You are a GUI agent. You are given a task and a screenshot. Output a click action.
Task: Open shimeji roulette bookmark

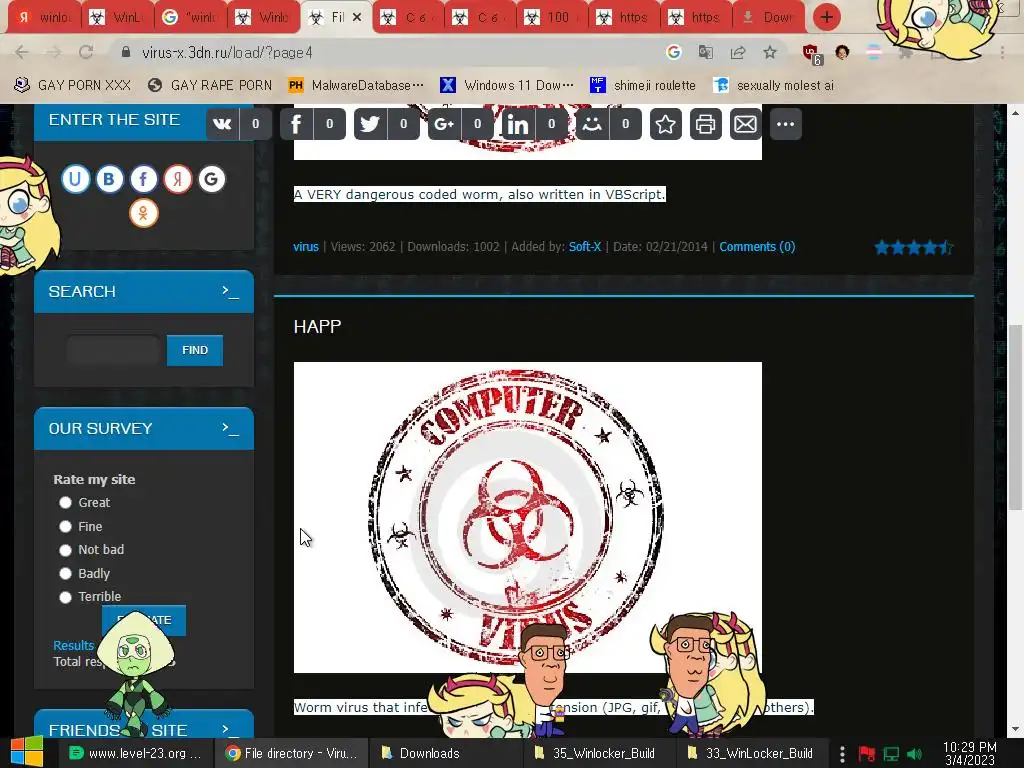(x=642, y=85)
